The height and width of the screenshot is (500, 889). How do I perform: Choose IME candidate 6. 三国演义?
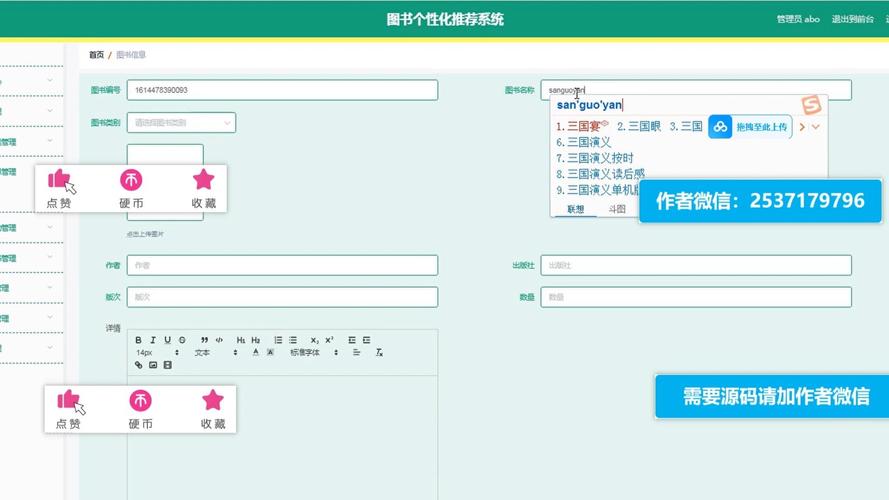pyautogui.click(x=583, y=142)
